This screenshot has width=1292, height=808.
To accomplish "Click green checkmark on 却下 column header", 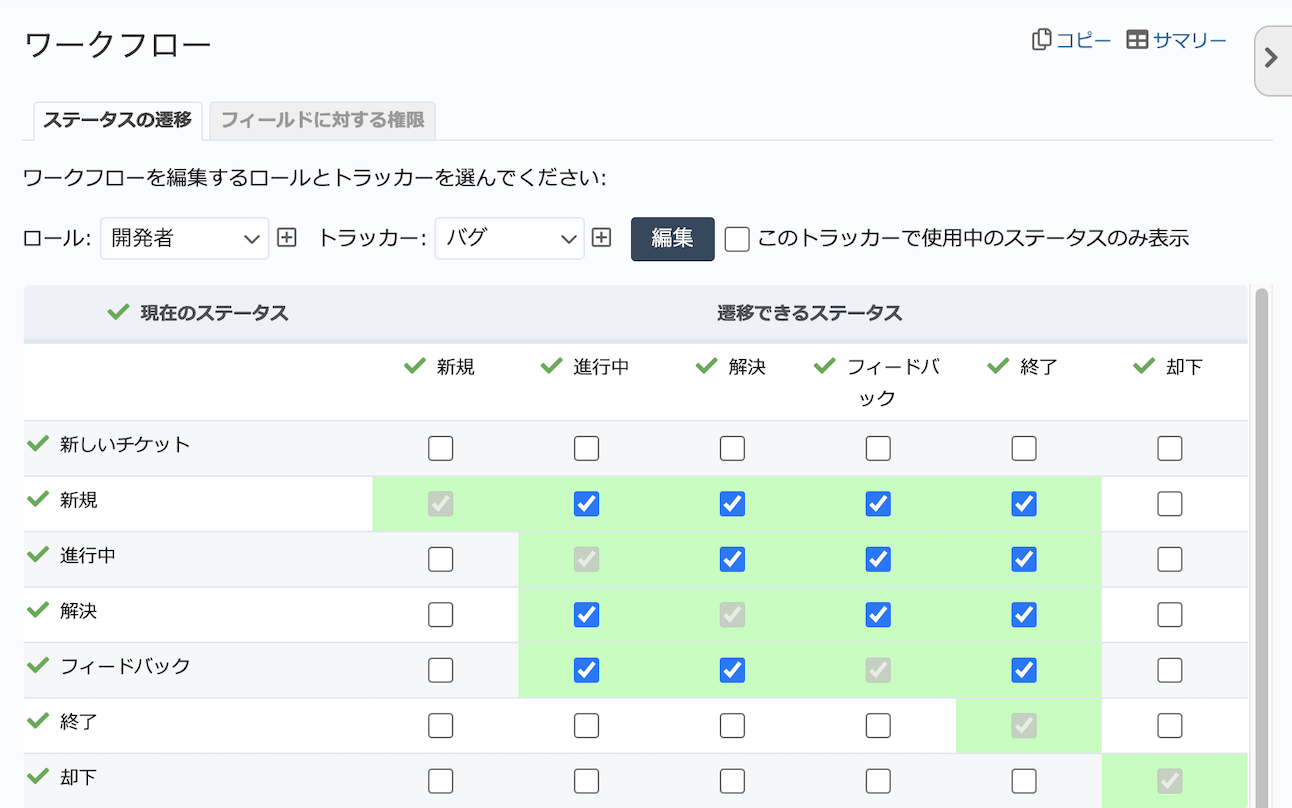I will tap(1144, 366).
